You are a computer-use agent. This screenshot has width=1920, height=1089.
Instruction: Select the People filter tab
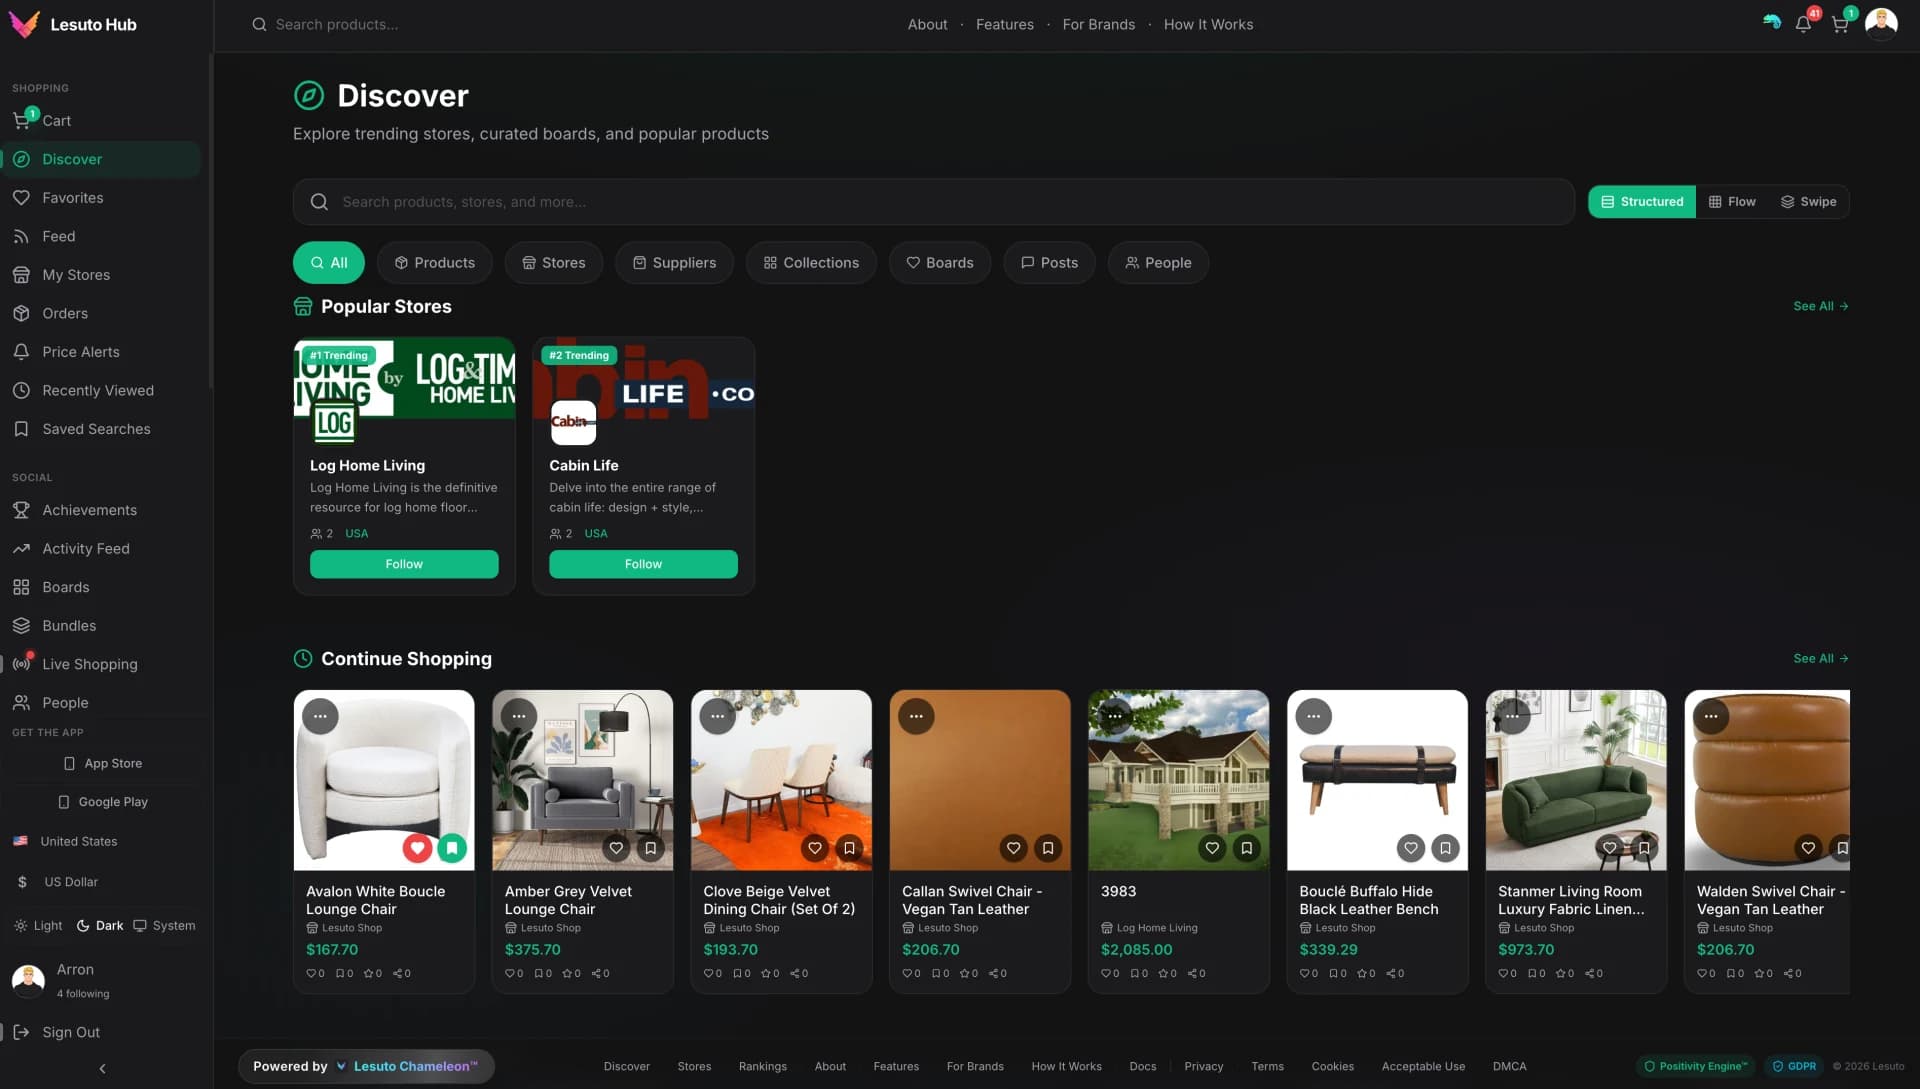click(x=1158, y=263)
